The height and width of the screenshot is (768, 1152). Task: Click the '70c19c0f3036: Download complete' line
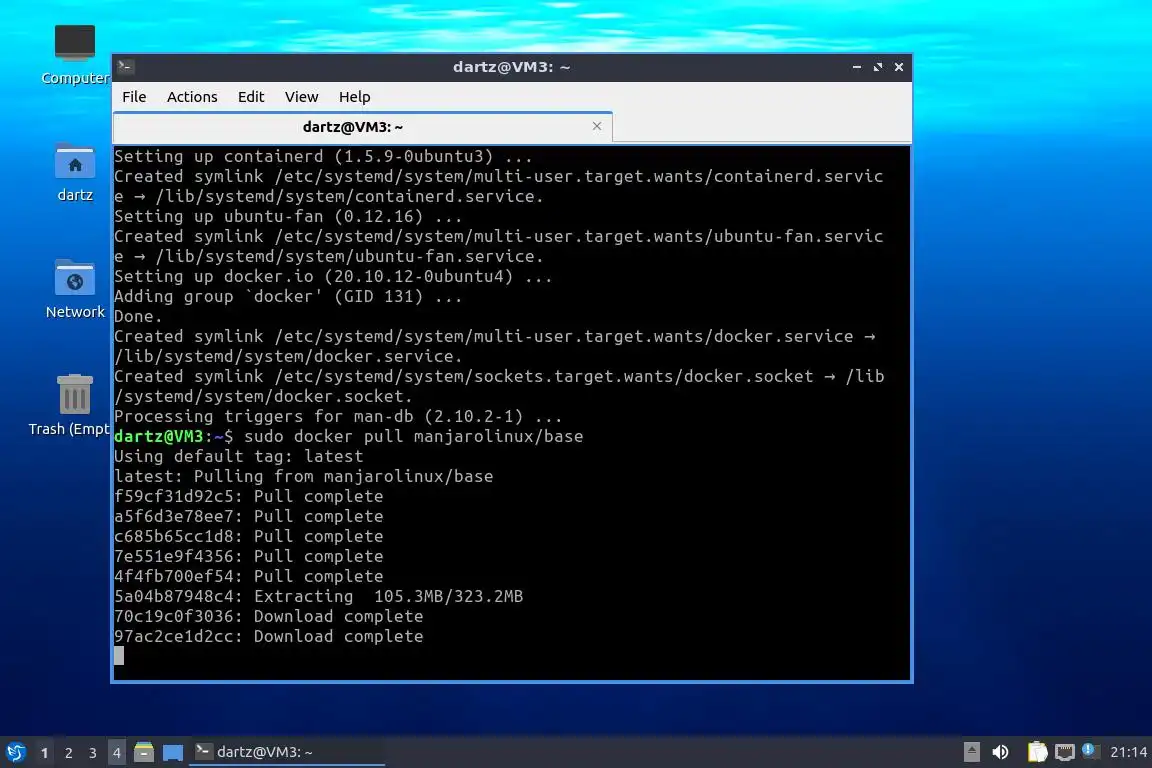268,616
